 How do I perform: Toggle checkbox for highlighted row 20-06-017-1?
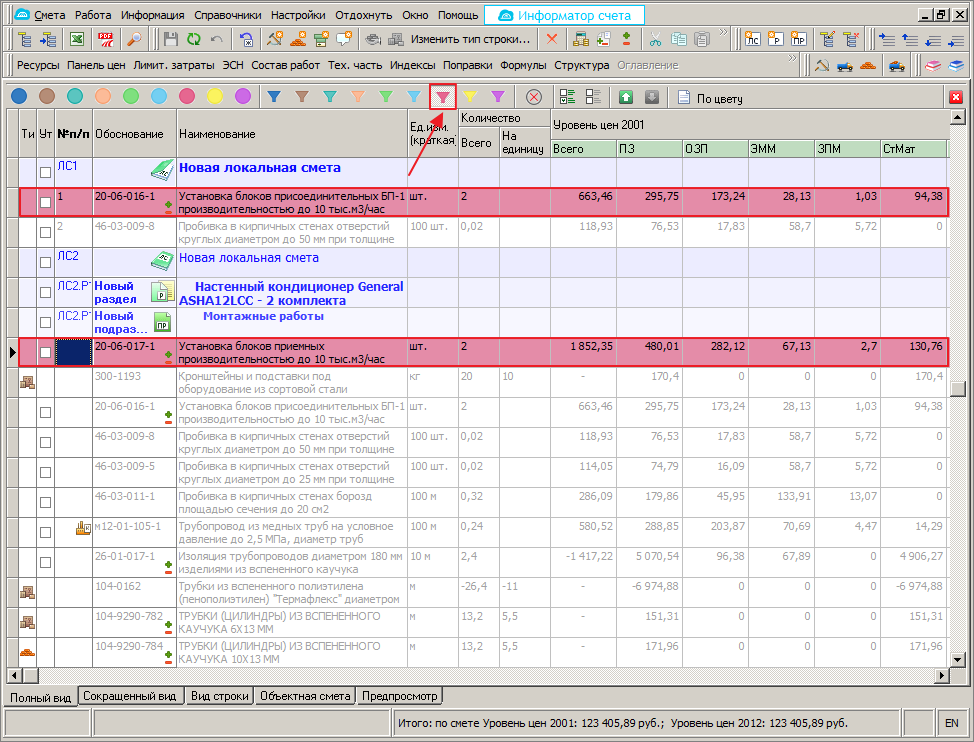coord(45,352)
